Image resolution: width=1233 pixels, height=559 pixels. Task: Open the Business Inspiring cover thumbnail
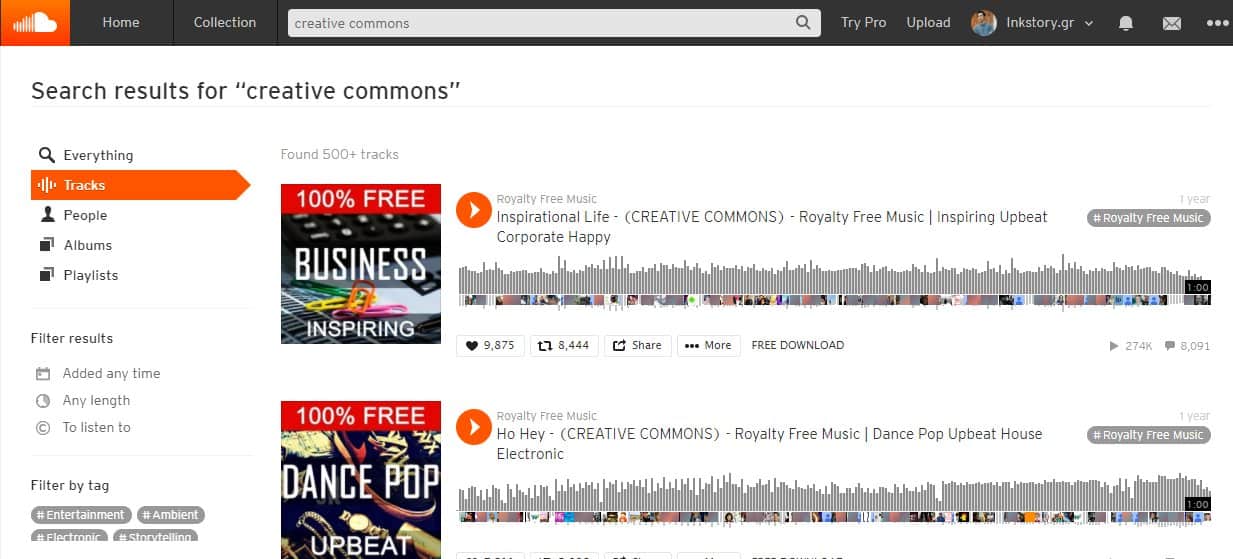[x=361, y=264]
